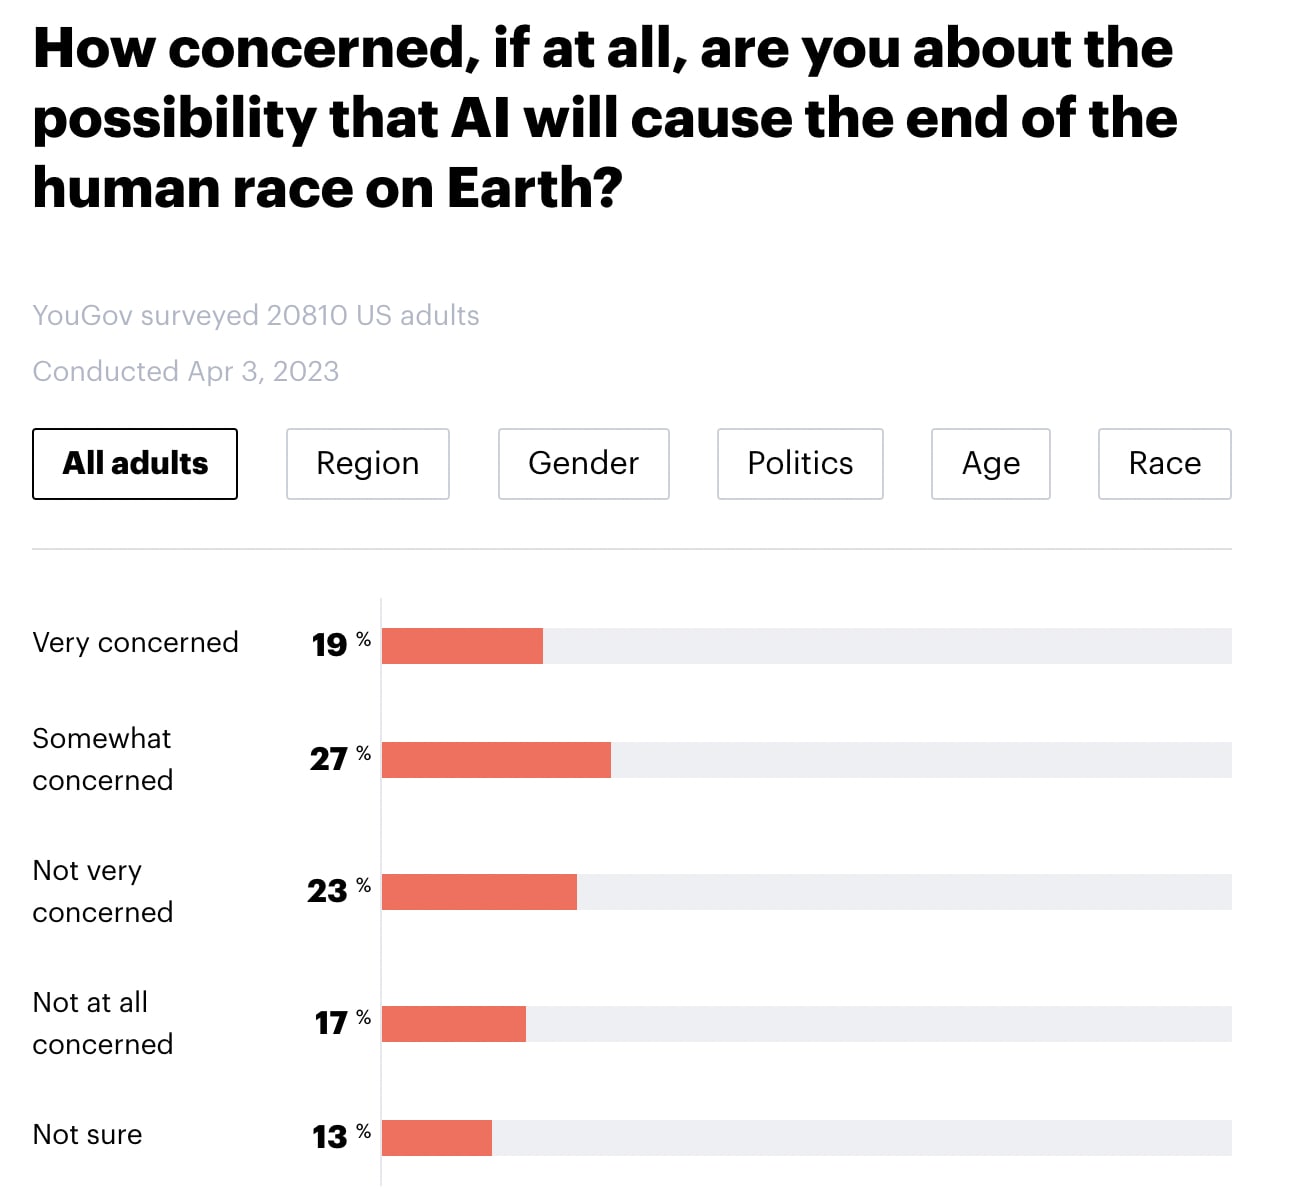This screenshot has width=1308, height=1192.
Task: Click the Very concerned red bar
Action: coord(463,646)
